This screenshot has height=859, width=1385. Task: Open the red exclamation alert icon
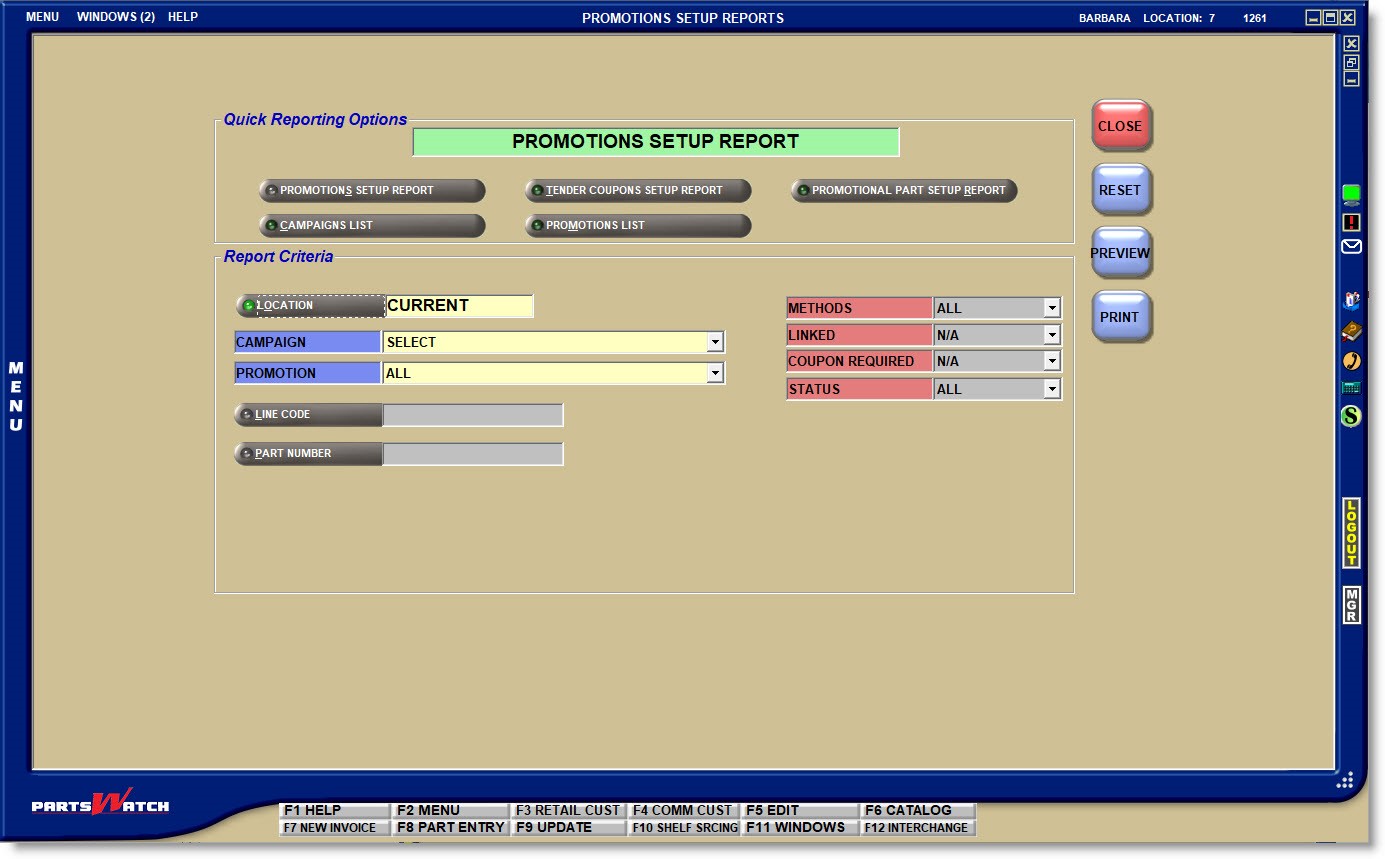pos(1351,222)
